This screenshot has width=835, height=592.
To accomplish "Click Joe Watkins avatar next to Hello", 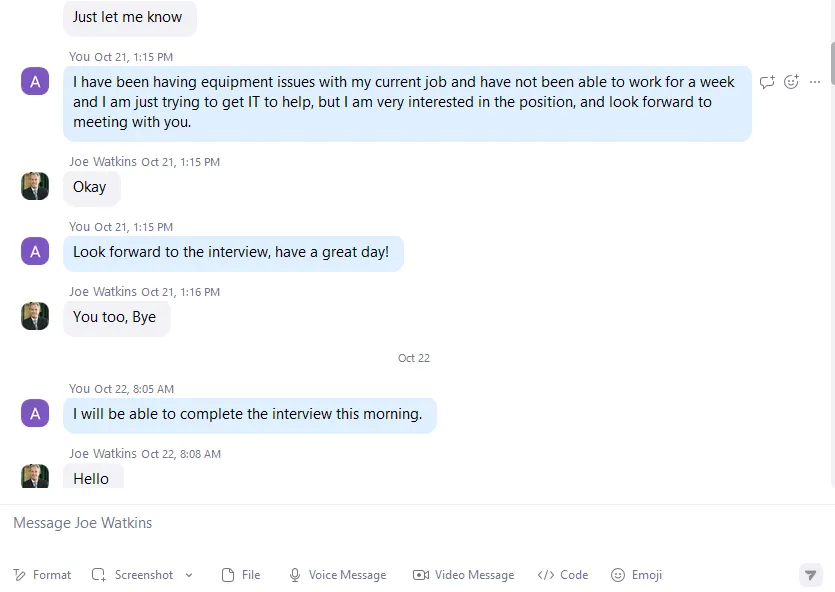I will click(x=35, y=476).
